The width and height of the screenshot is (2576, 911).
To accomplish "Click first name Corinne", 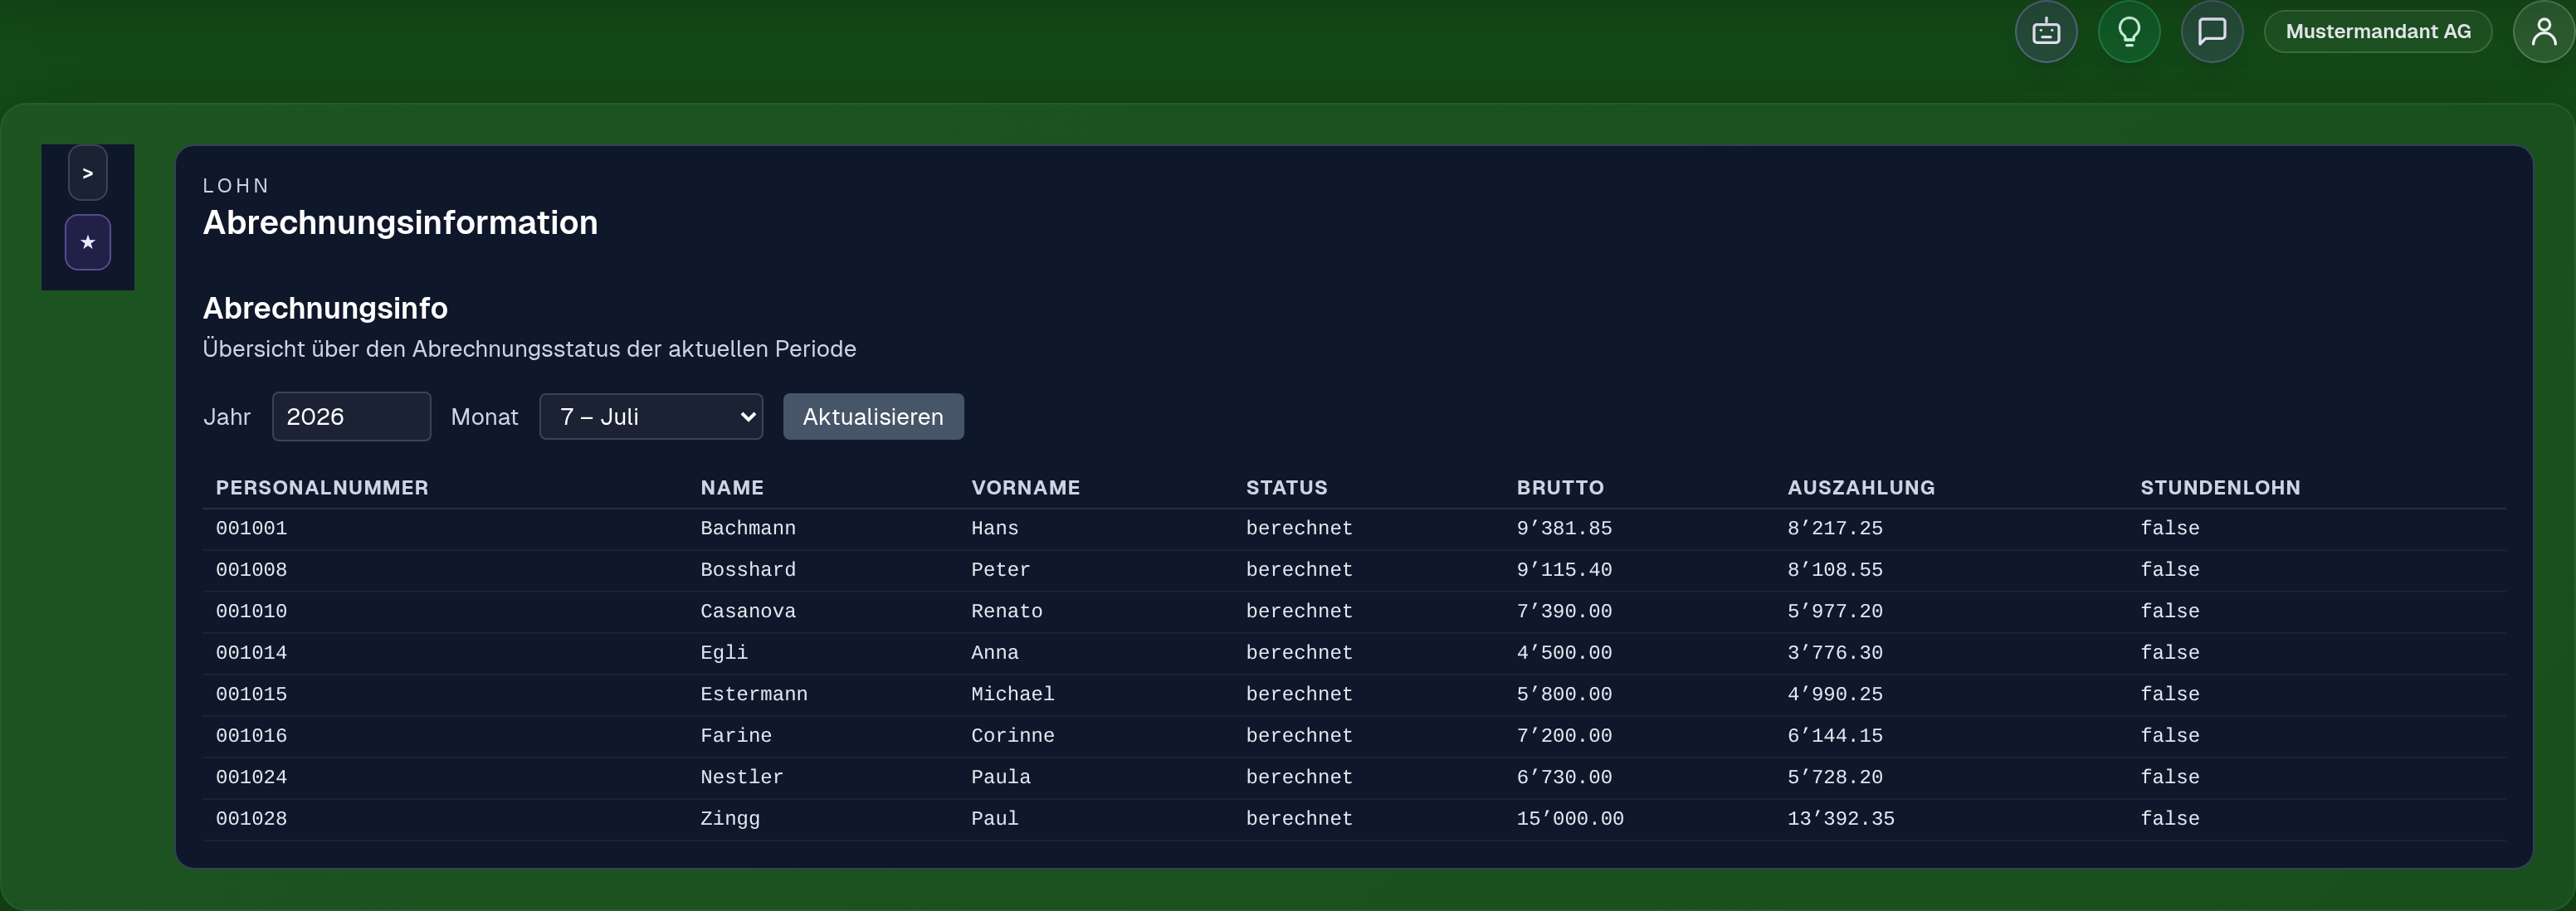I will coord(1012,736).
